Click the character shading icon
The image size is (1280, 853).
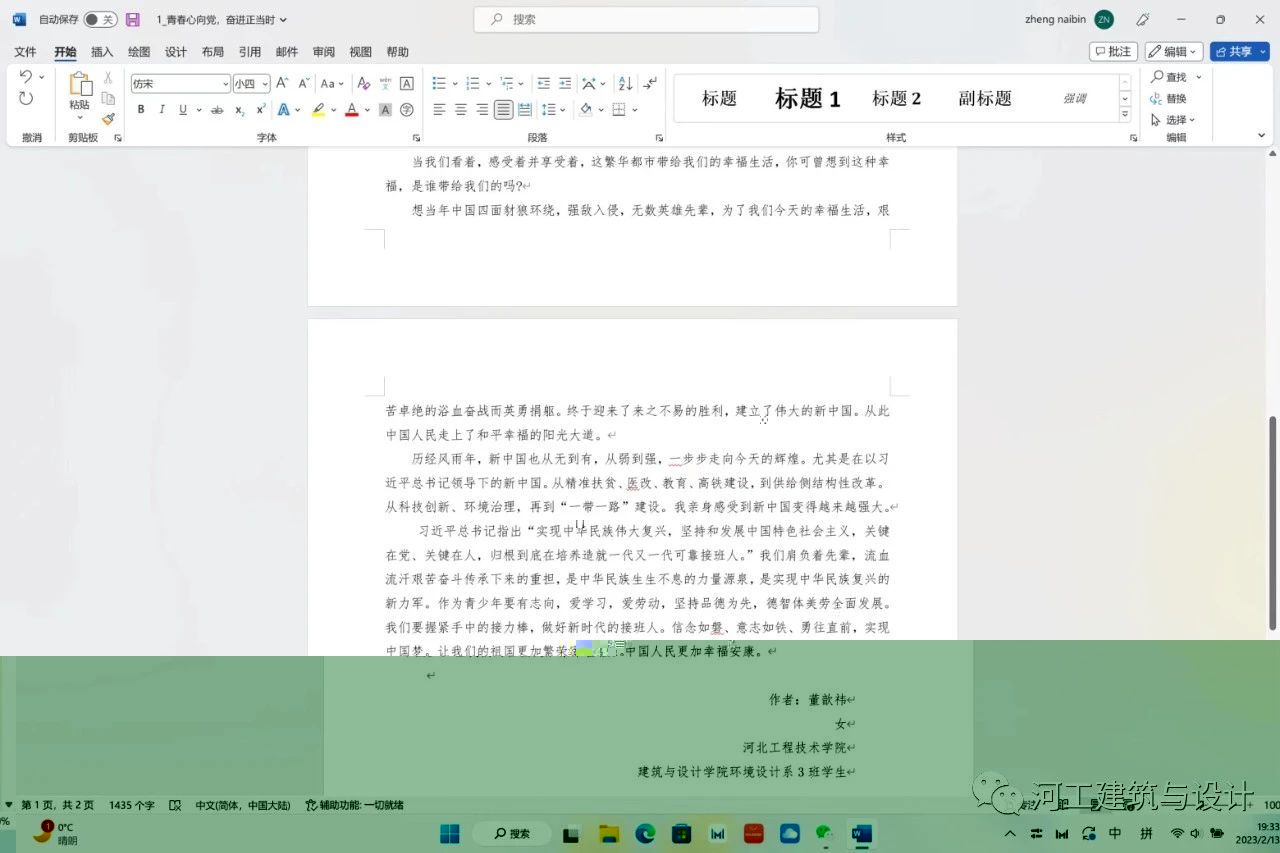click(385, 110)
